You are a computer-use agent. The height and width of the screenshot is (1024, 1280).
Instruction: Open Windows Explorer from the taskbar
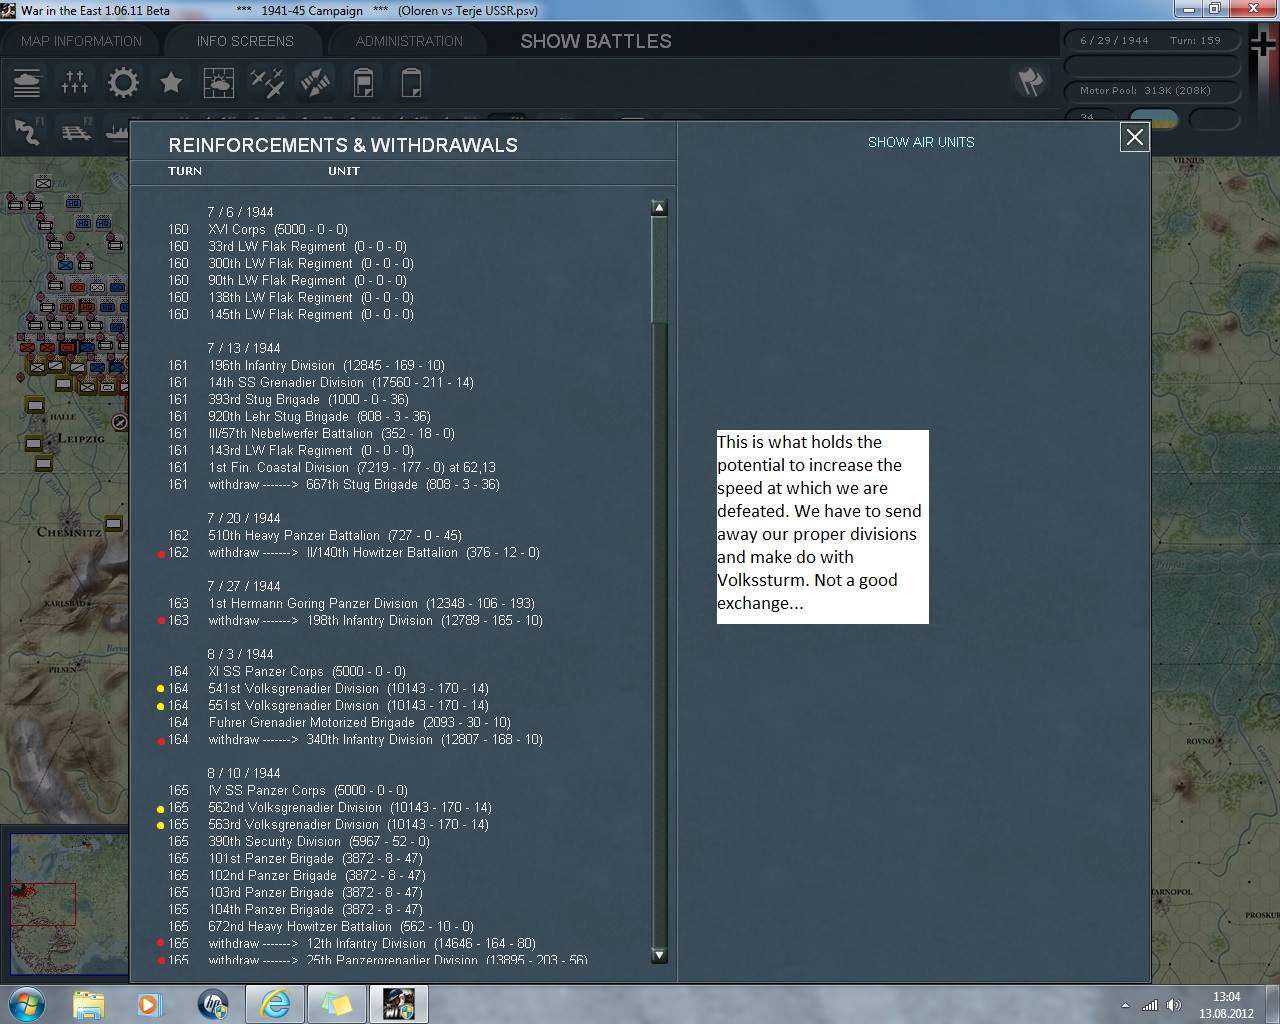[88, 1004]
